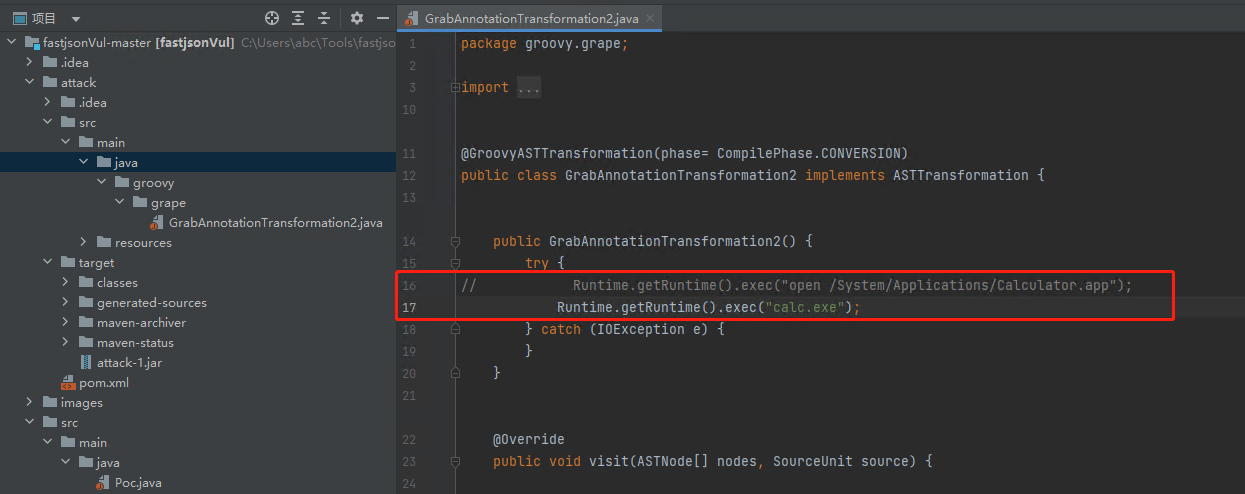
Task: Hide the project panel with minus icon
Action: 383,18
